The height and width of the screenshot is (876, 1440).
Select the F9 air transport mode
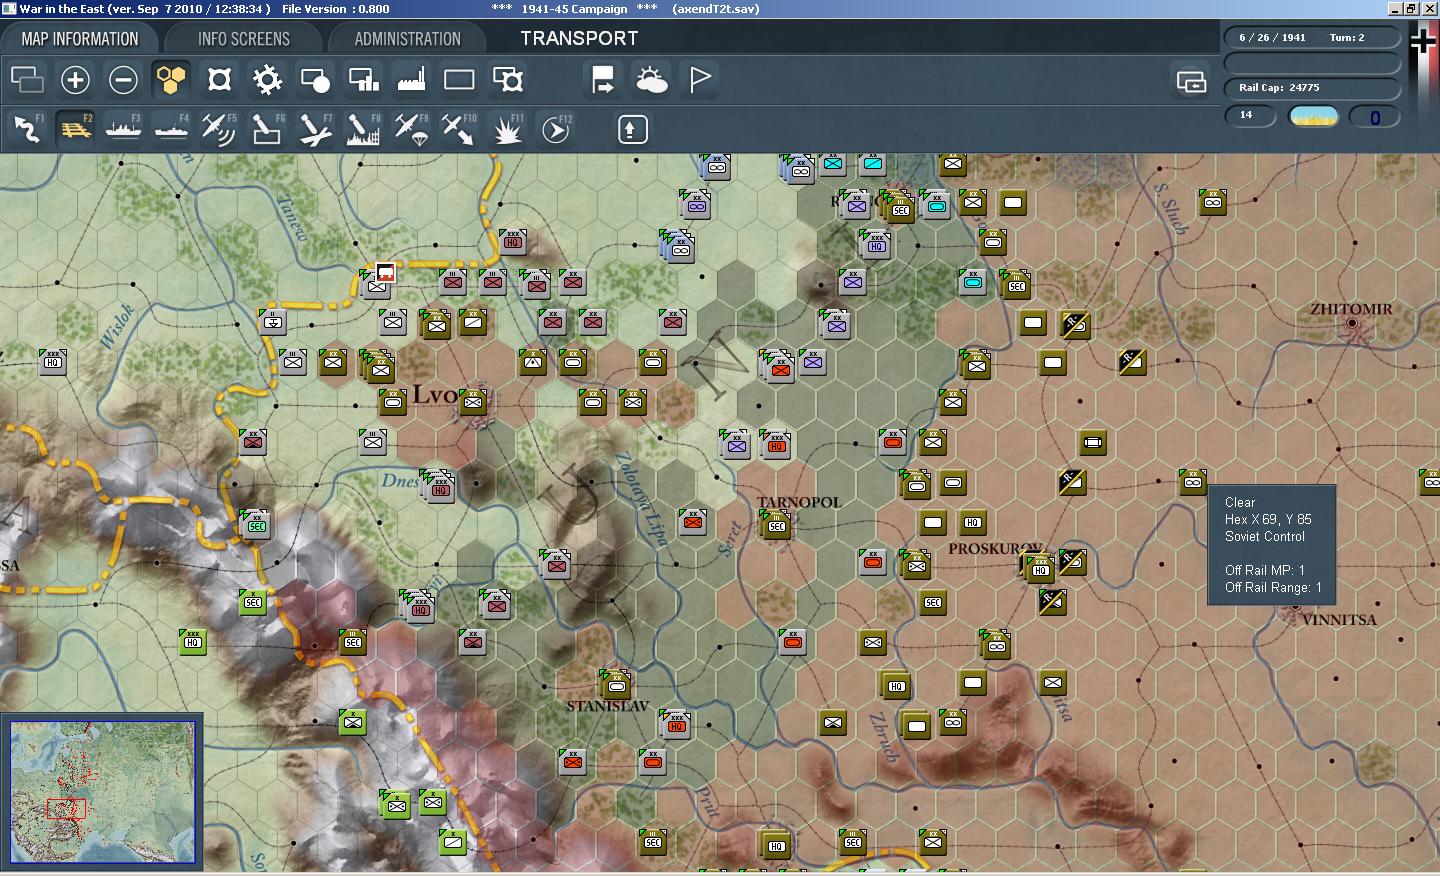411,129
